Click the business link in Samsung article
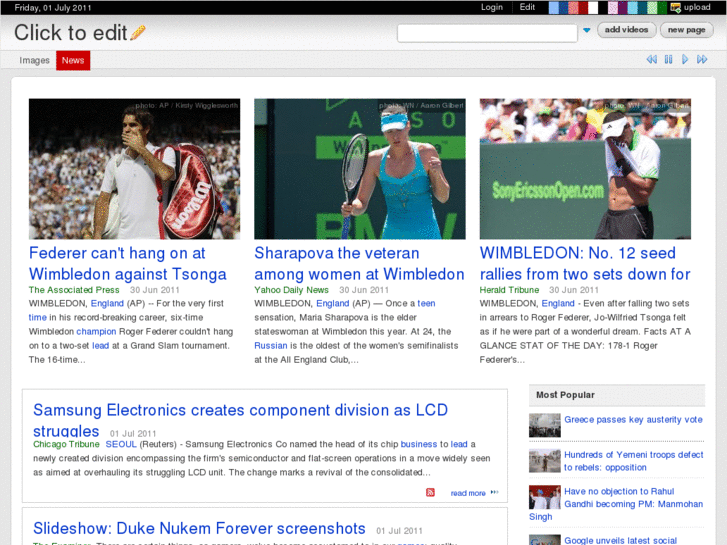 pyautogui.click(x=419, y=444)
